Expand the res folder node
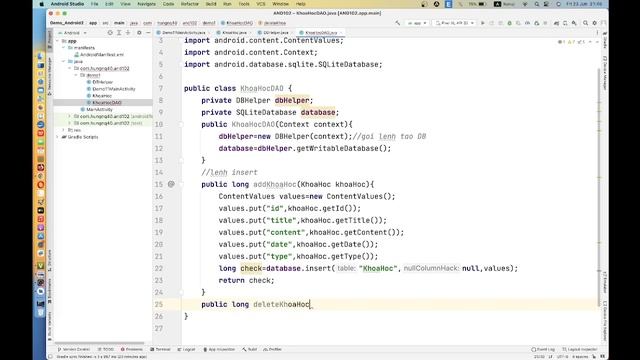 pyautogui.click(x=64, y=130)
